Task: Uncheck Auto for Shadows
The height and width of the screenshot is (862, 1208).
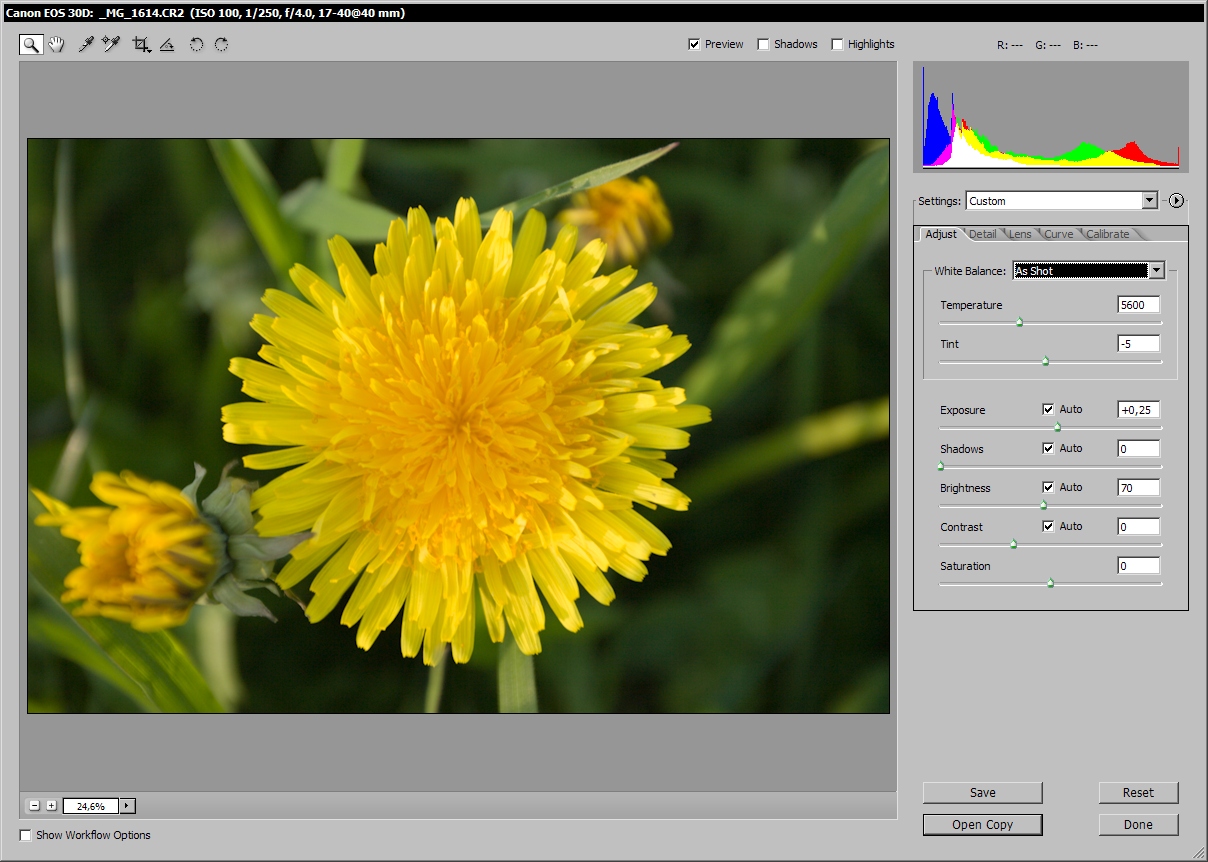Action: [x=1048, y=448]
